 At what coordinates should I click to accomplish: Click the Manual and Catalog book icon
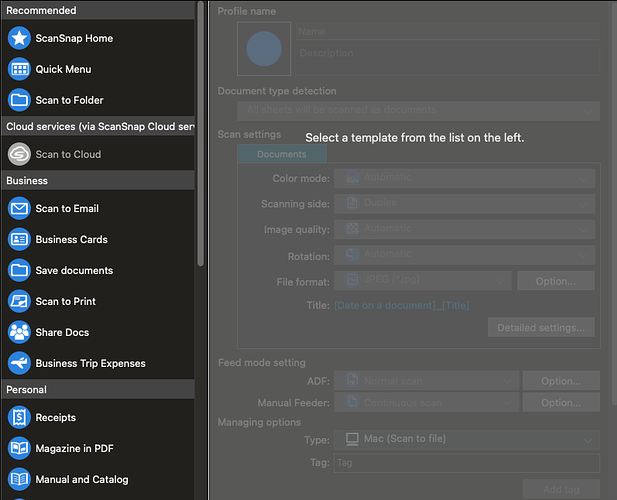[x=19, y=479]
